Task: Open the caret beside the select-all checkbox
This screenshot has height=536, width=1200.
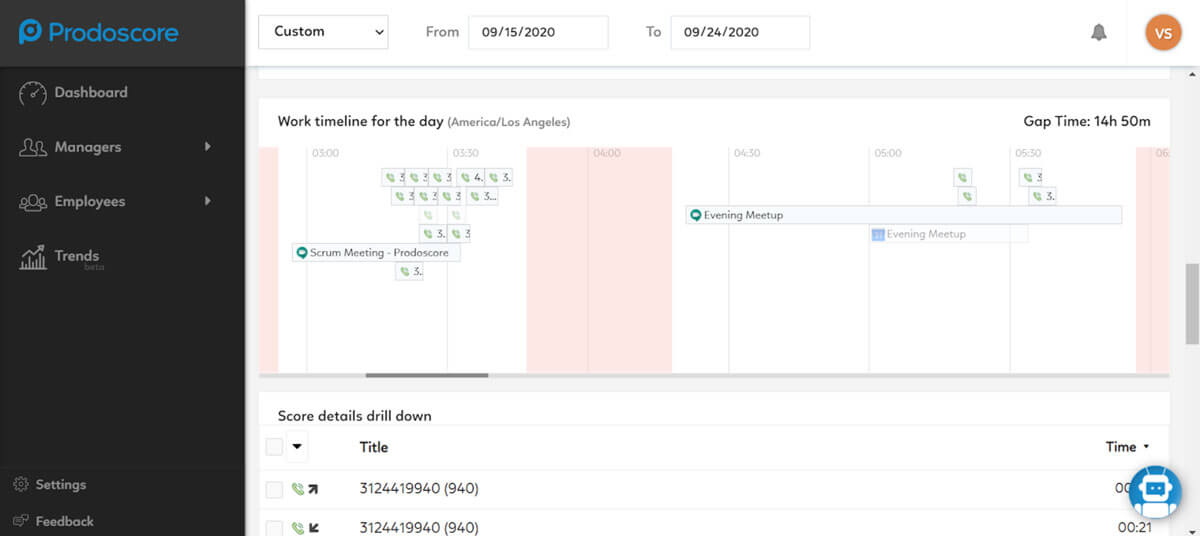Action: pyautogui.click(x=297, y=447)
